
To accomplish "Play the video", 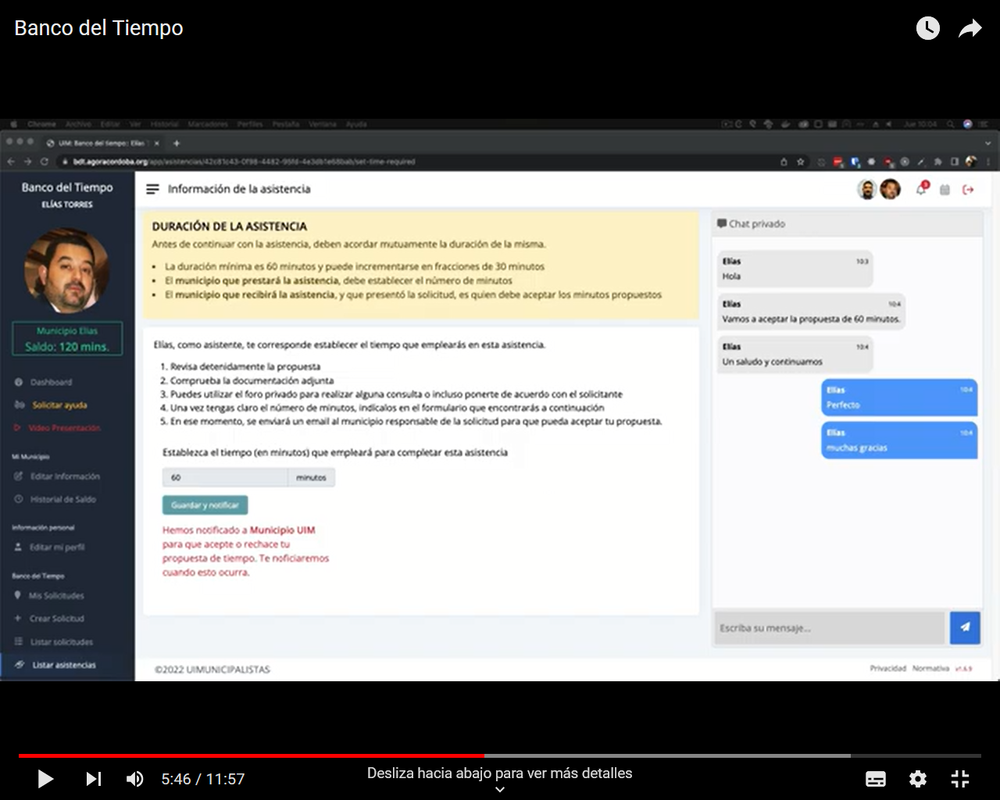I will tap(45, 778).
